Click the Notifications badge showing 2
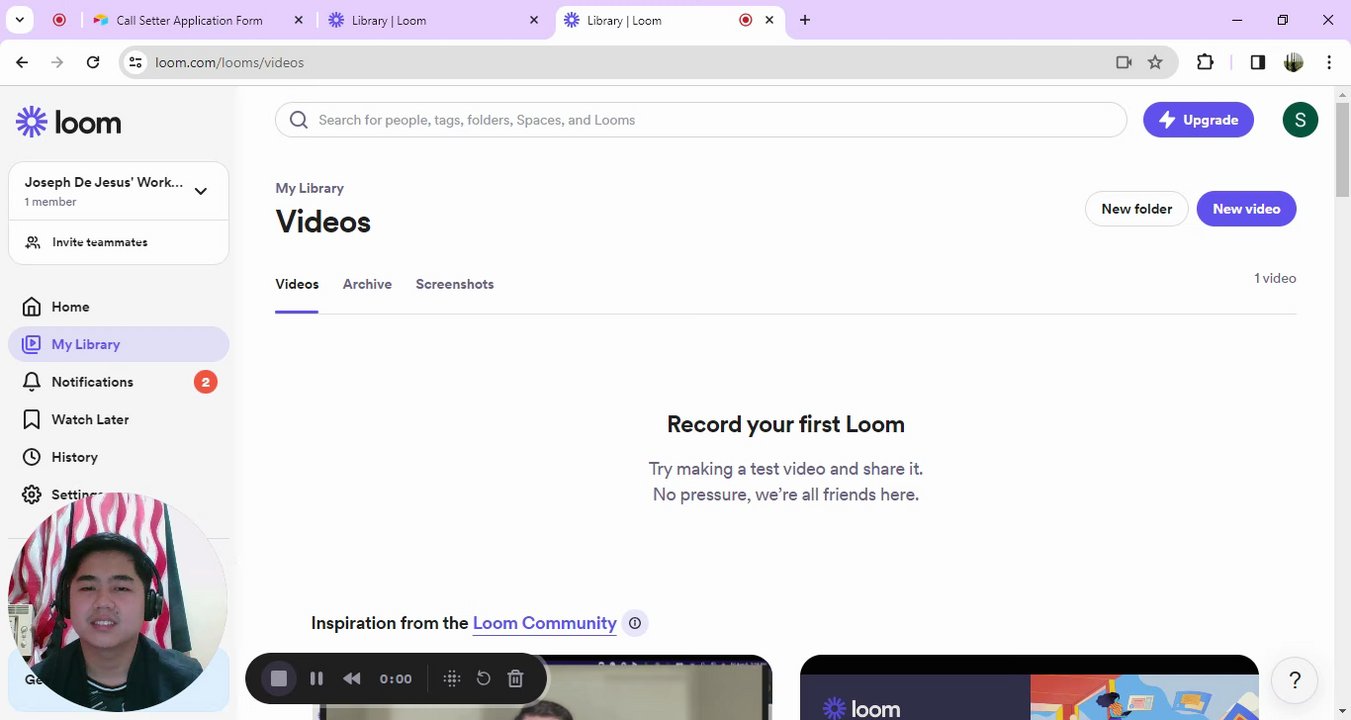Image resolution: width=1351 pixels, height=720 pixels. point(205,382)
